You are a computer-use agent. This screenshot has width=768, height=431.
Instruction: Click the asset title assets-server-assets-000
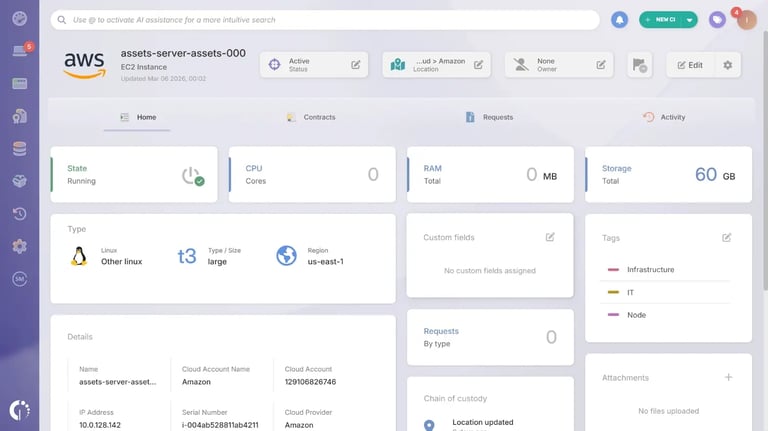click(x=183, y=53)
